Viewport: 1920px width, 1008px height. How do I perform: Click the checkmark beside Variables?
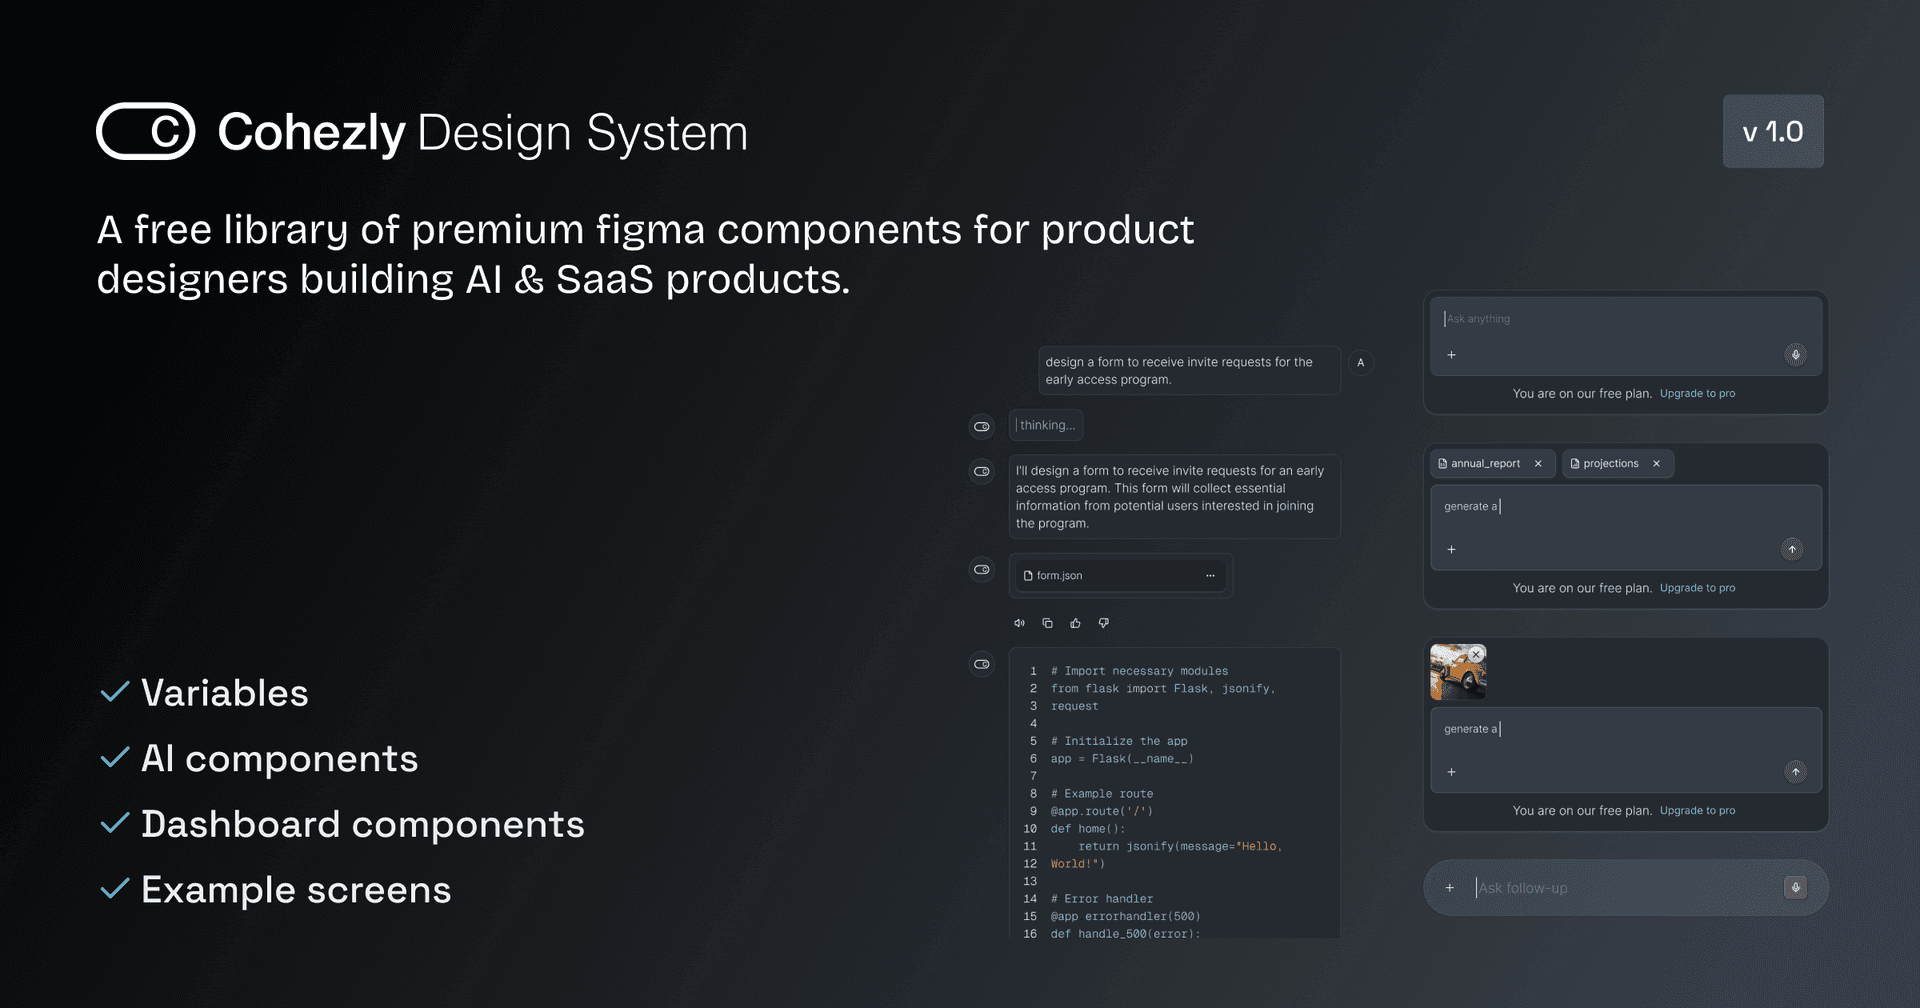pyautogui.click(x=115, y=691)
